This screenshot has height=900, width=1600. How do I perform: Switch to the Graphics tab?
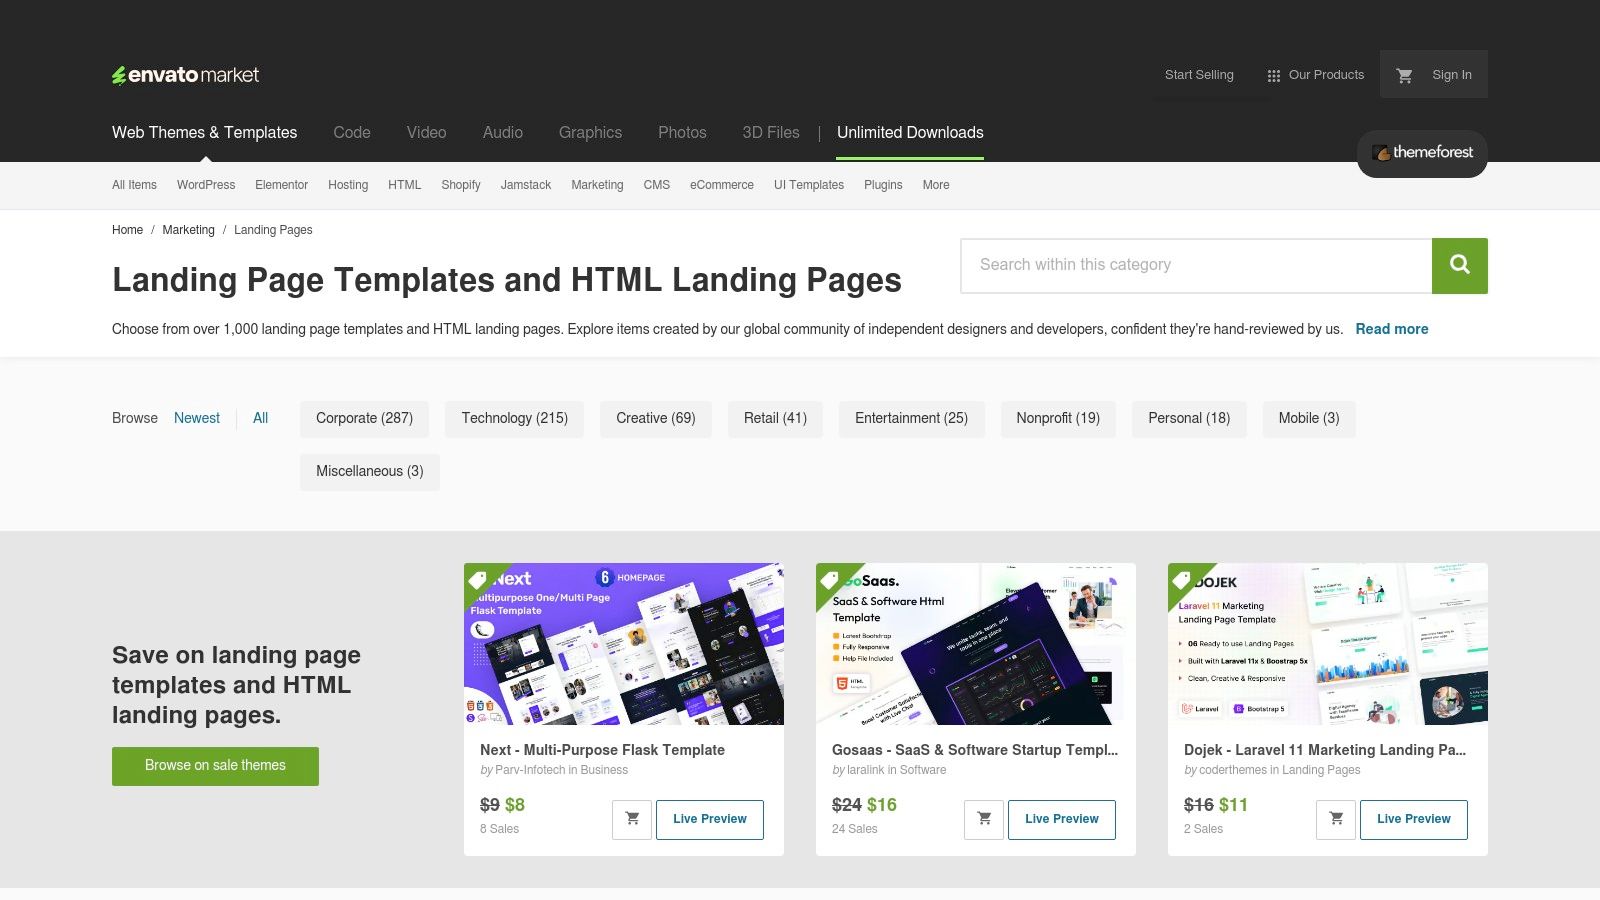590,132
